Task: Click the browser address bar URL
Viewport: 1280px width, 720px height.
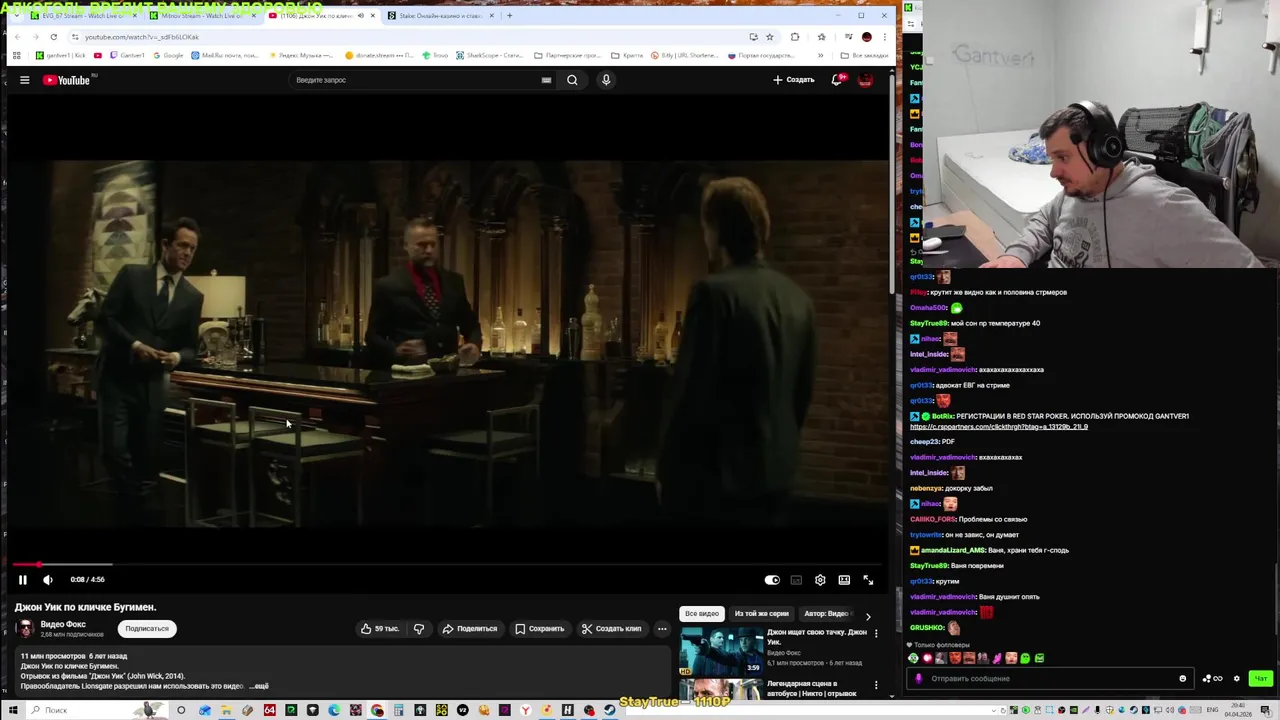Action: [x=142, y=37]
